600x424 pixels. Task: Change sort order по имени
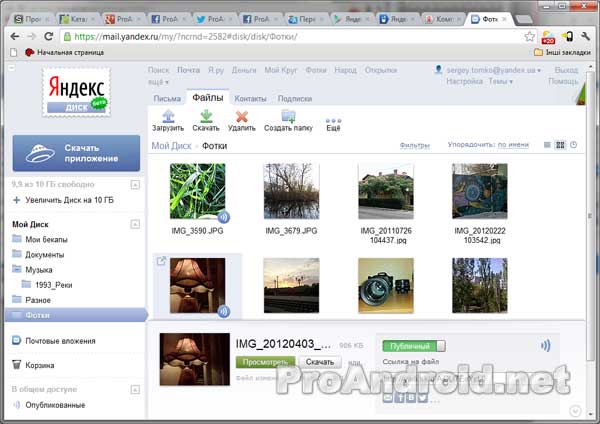point(513,145)
